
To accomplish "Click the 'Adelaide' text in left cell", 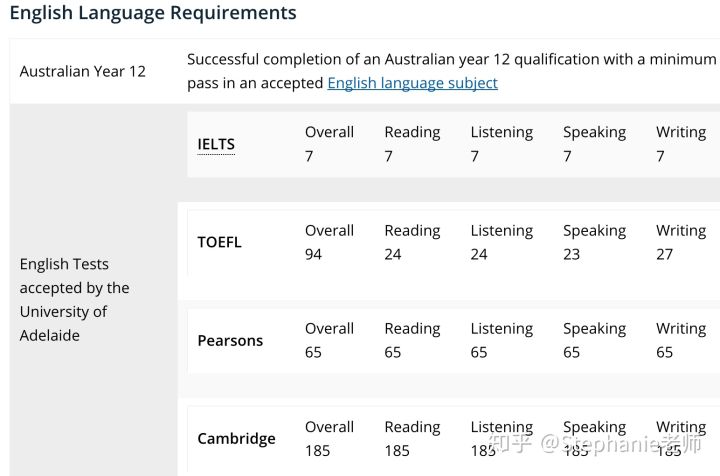I will [x=50, y=336].
